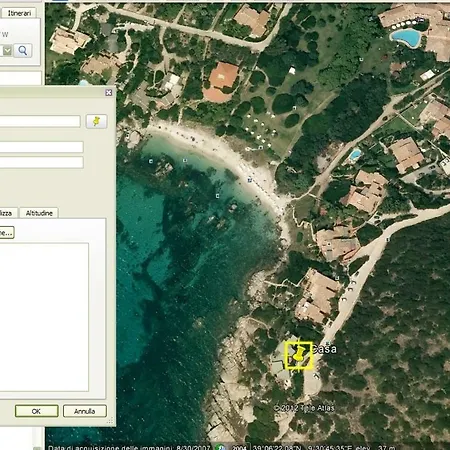Switch to the Altitudine tab
This screenshot has width=450, height=450.
coord(39,213)
